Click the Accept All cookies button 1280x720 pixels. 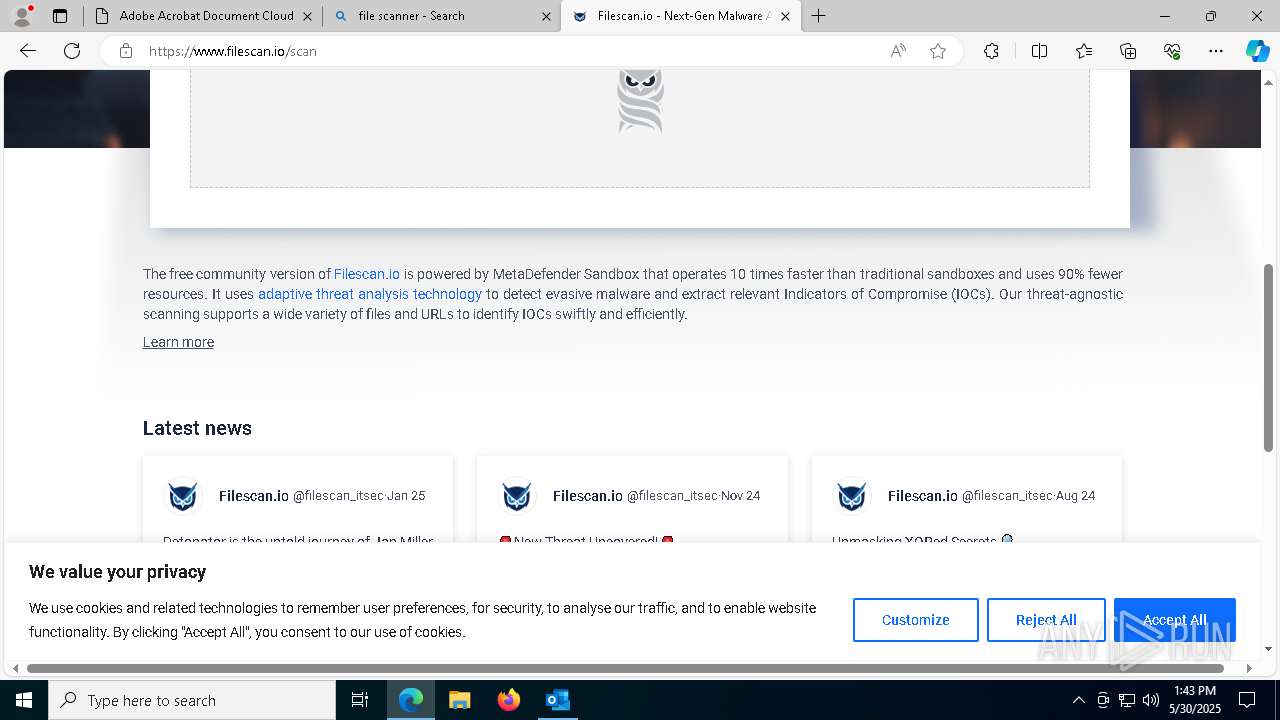point(1175,620)
